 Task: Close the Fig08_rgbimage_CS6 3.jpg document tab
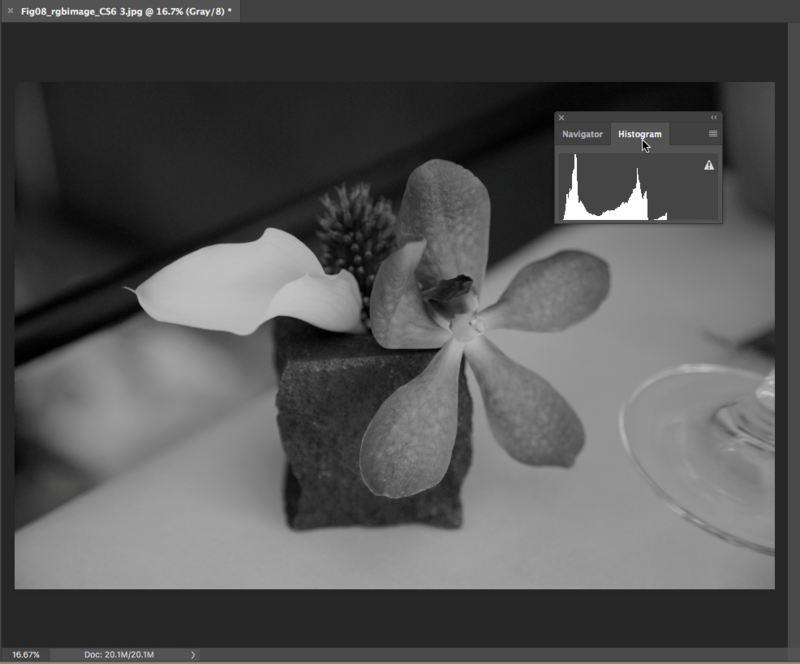click(10, 10)
